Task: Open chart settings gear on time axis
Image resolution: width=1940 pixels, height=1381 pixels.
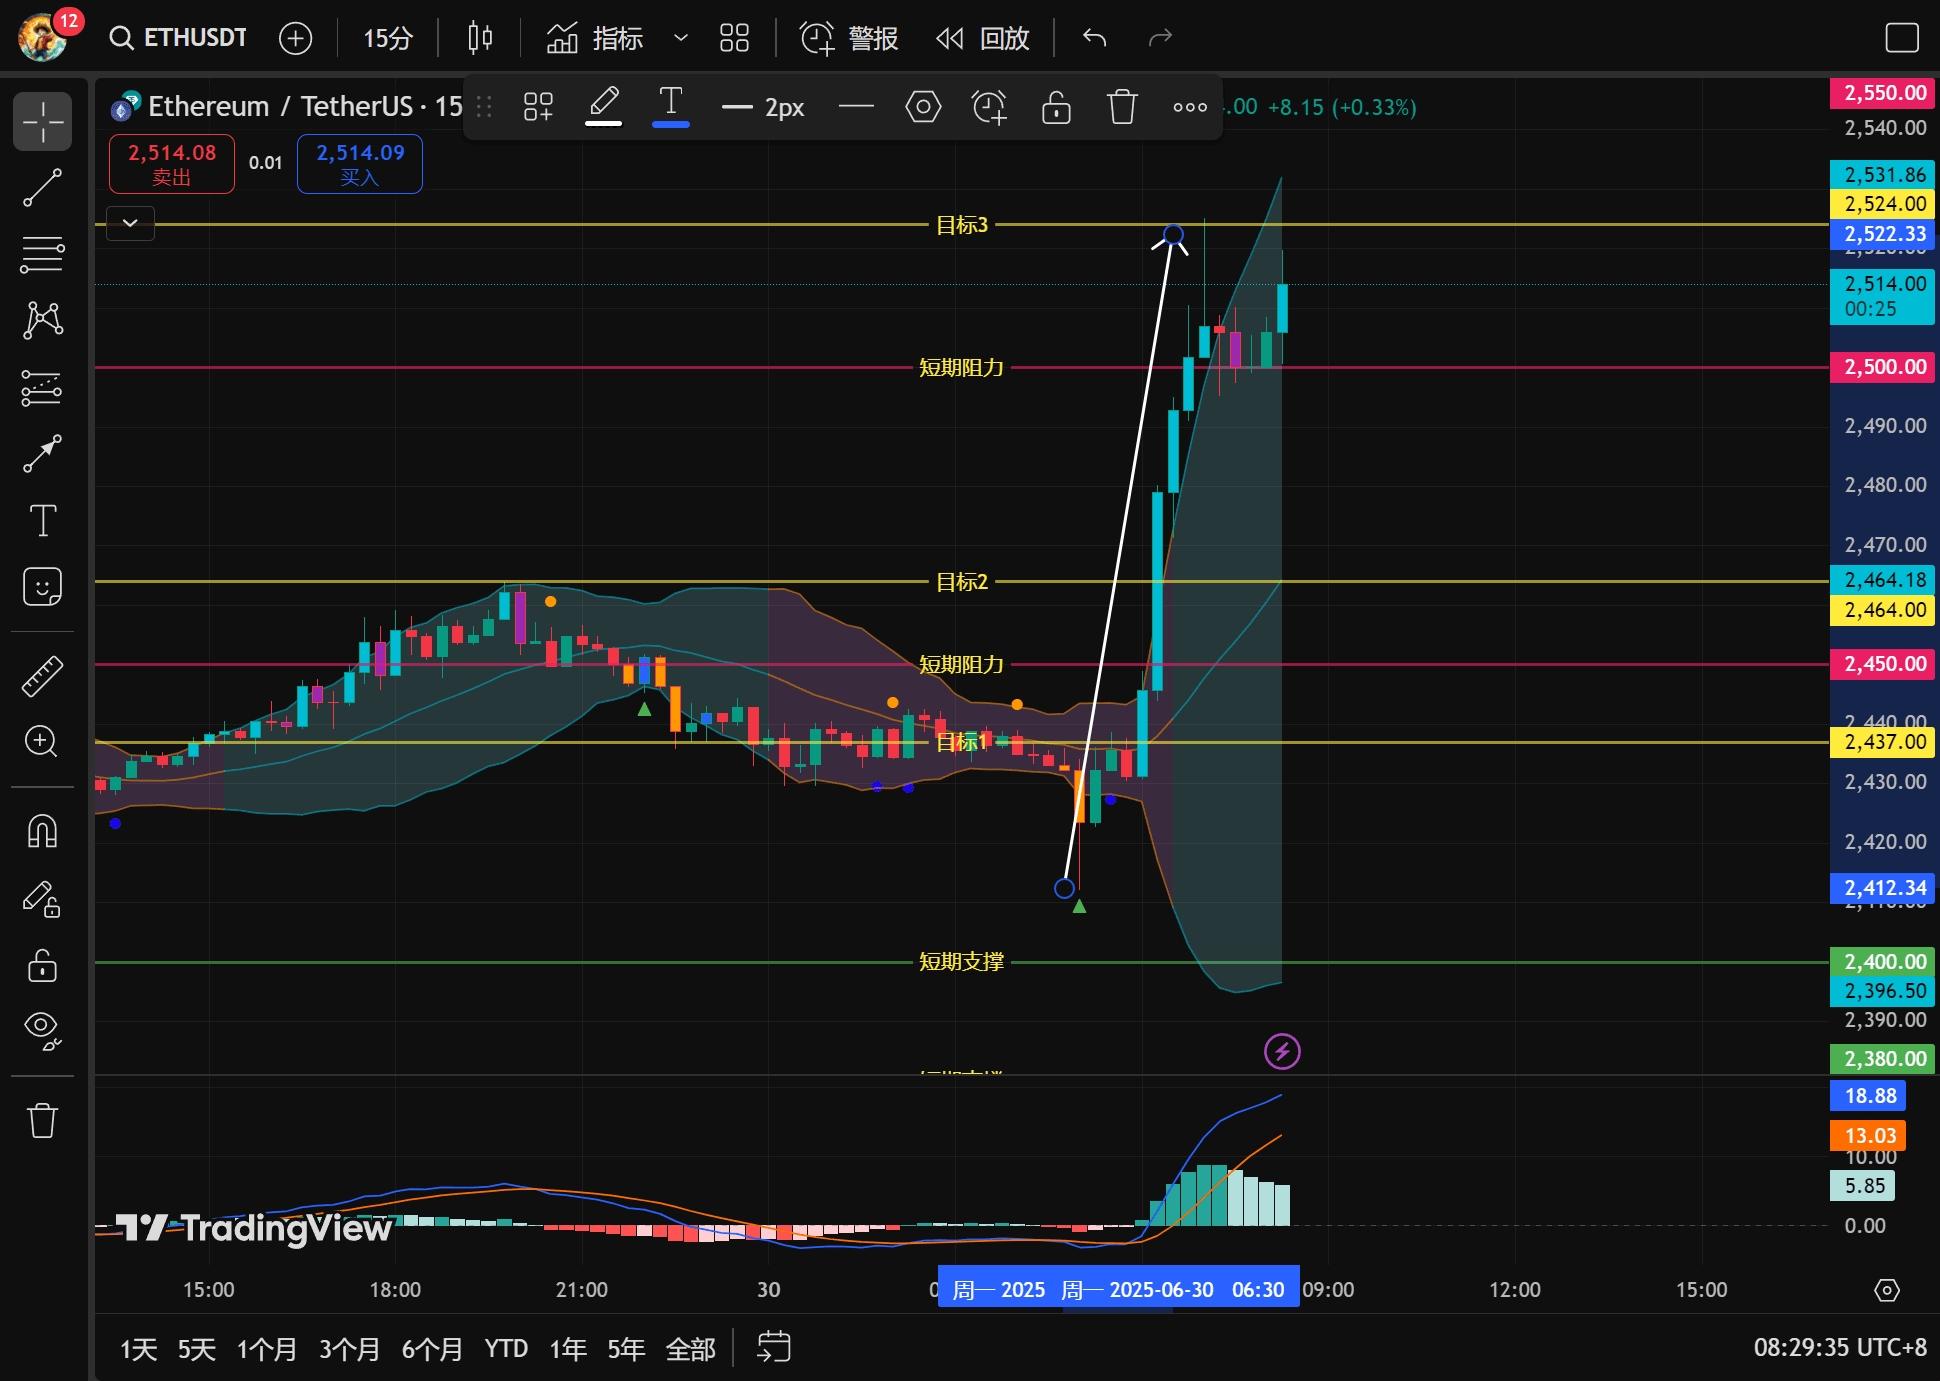Action: coord(1887,1290)
